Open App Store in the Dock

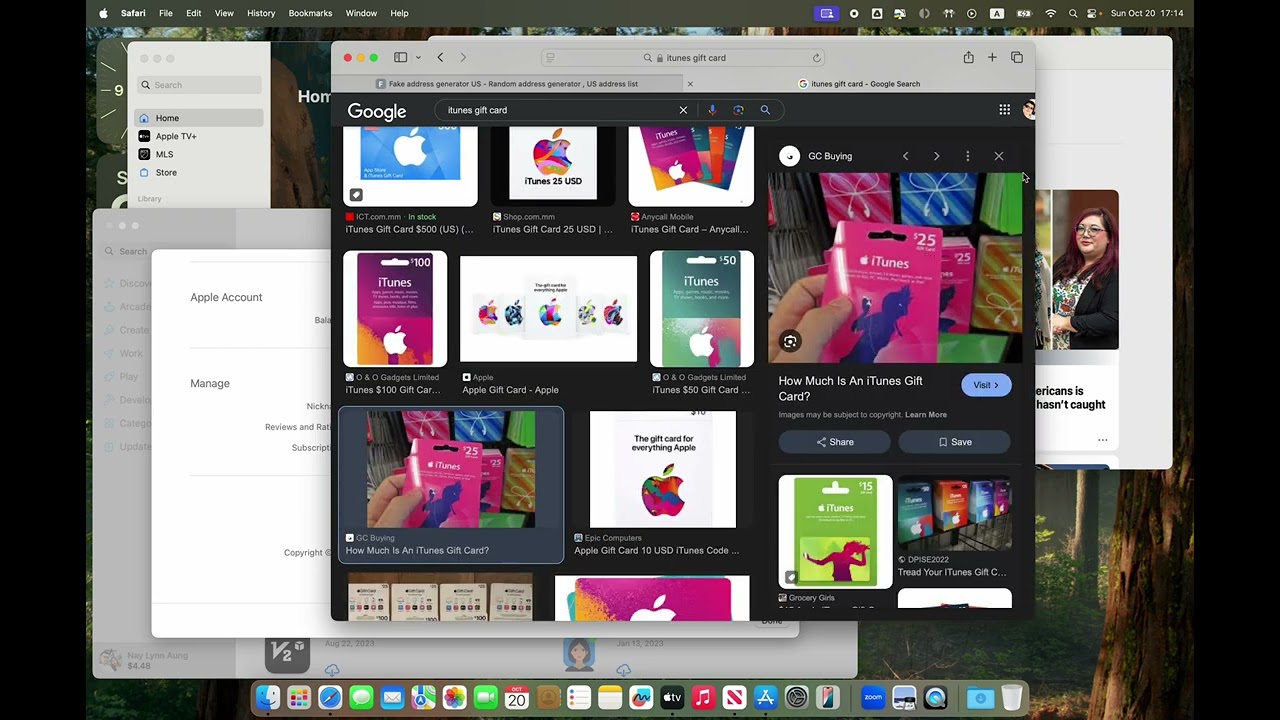pyautogui.click(x=765, y=698)
